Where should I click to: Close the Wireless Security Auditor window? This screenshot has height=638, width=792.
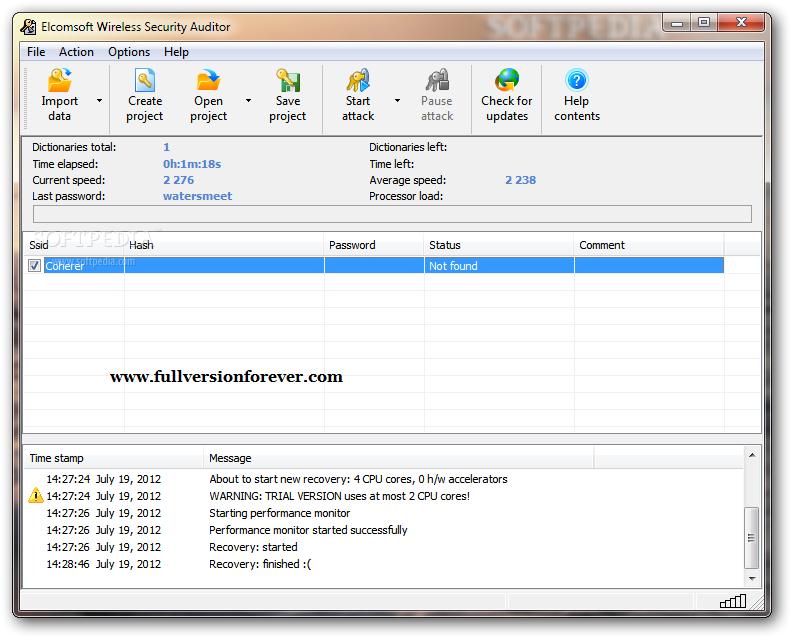coord(741,23)
